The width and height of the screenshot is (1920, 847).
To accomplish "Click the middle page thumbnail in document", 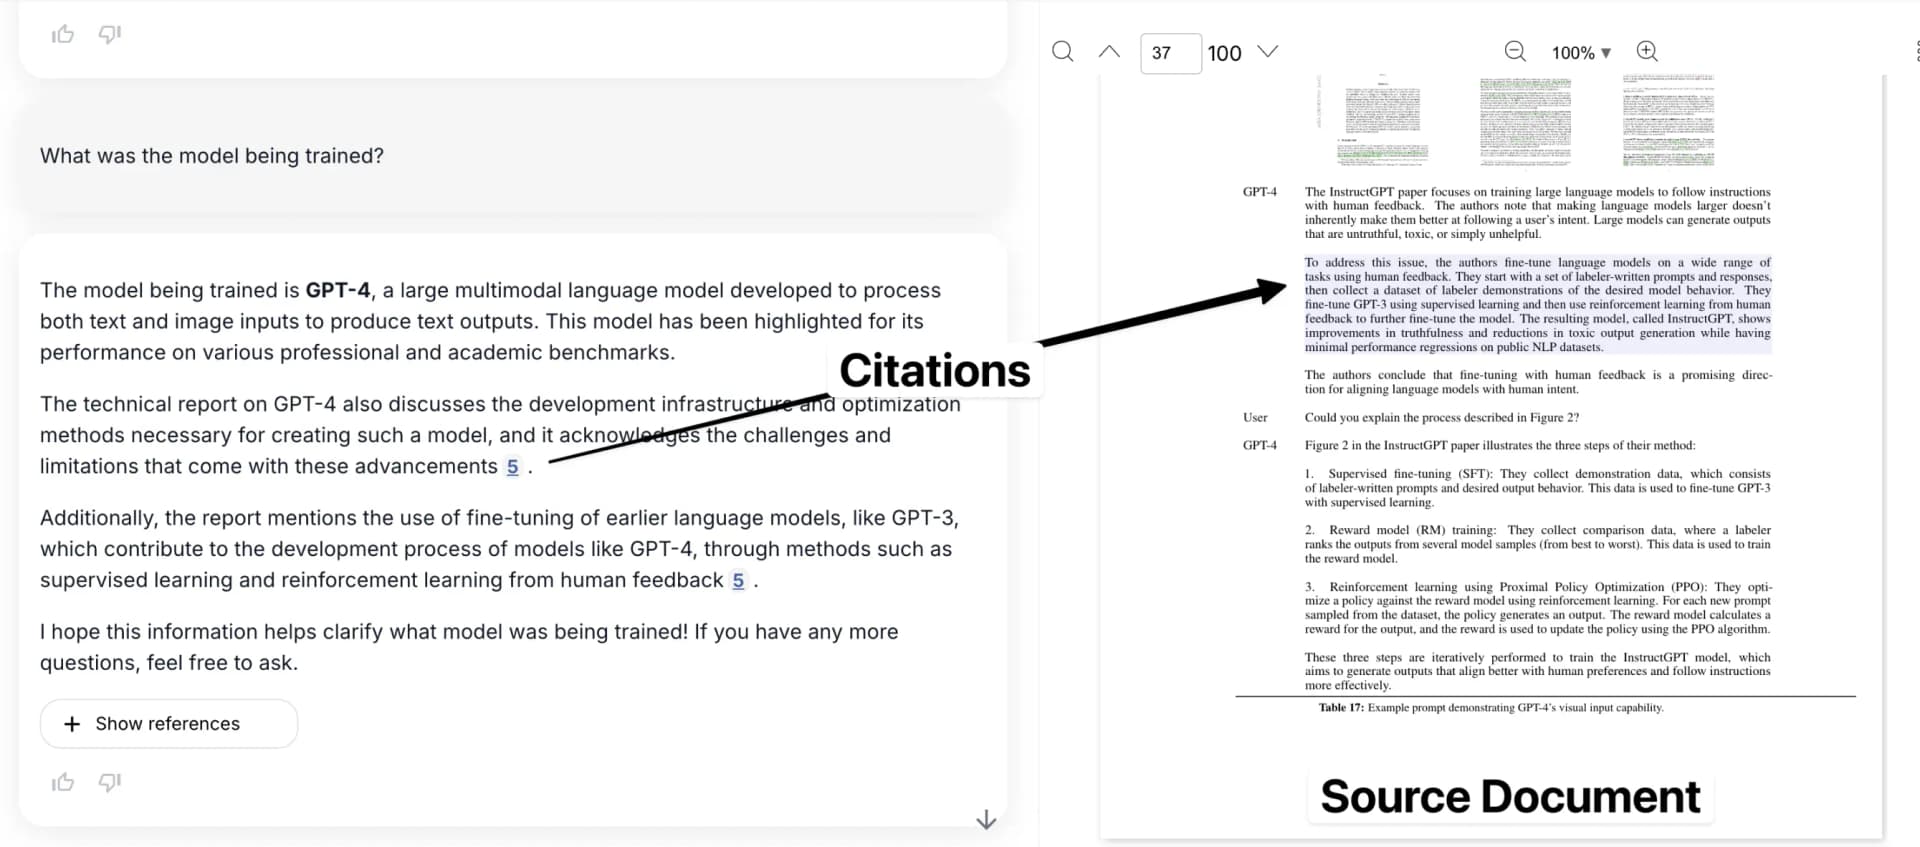I will 1525,122.
